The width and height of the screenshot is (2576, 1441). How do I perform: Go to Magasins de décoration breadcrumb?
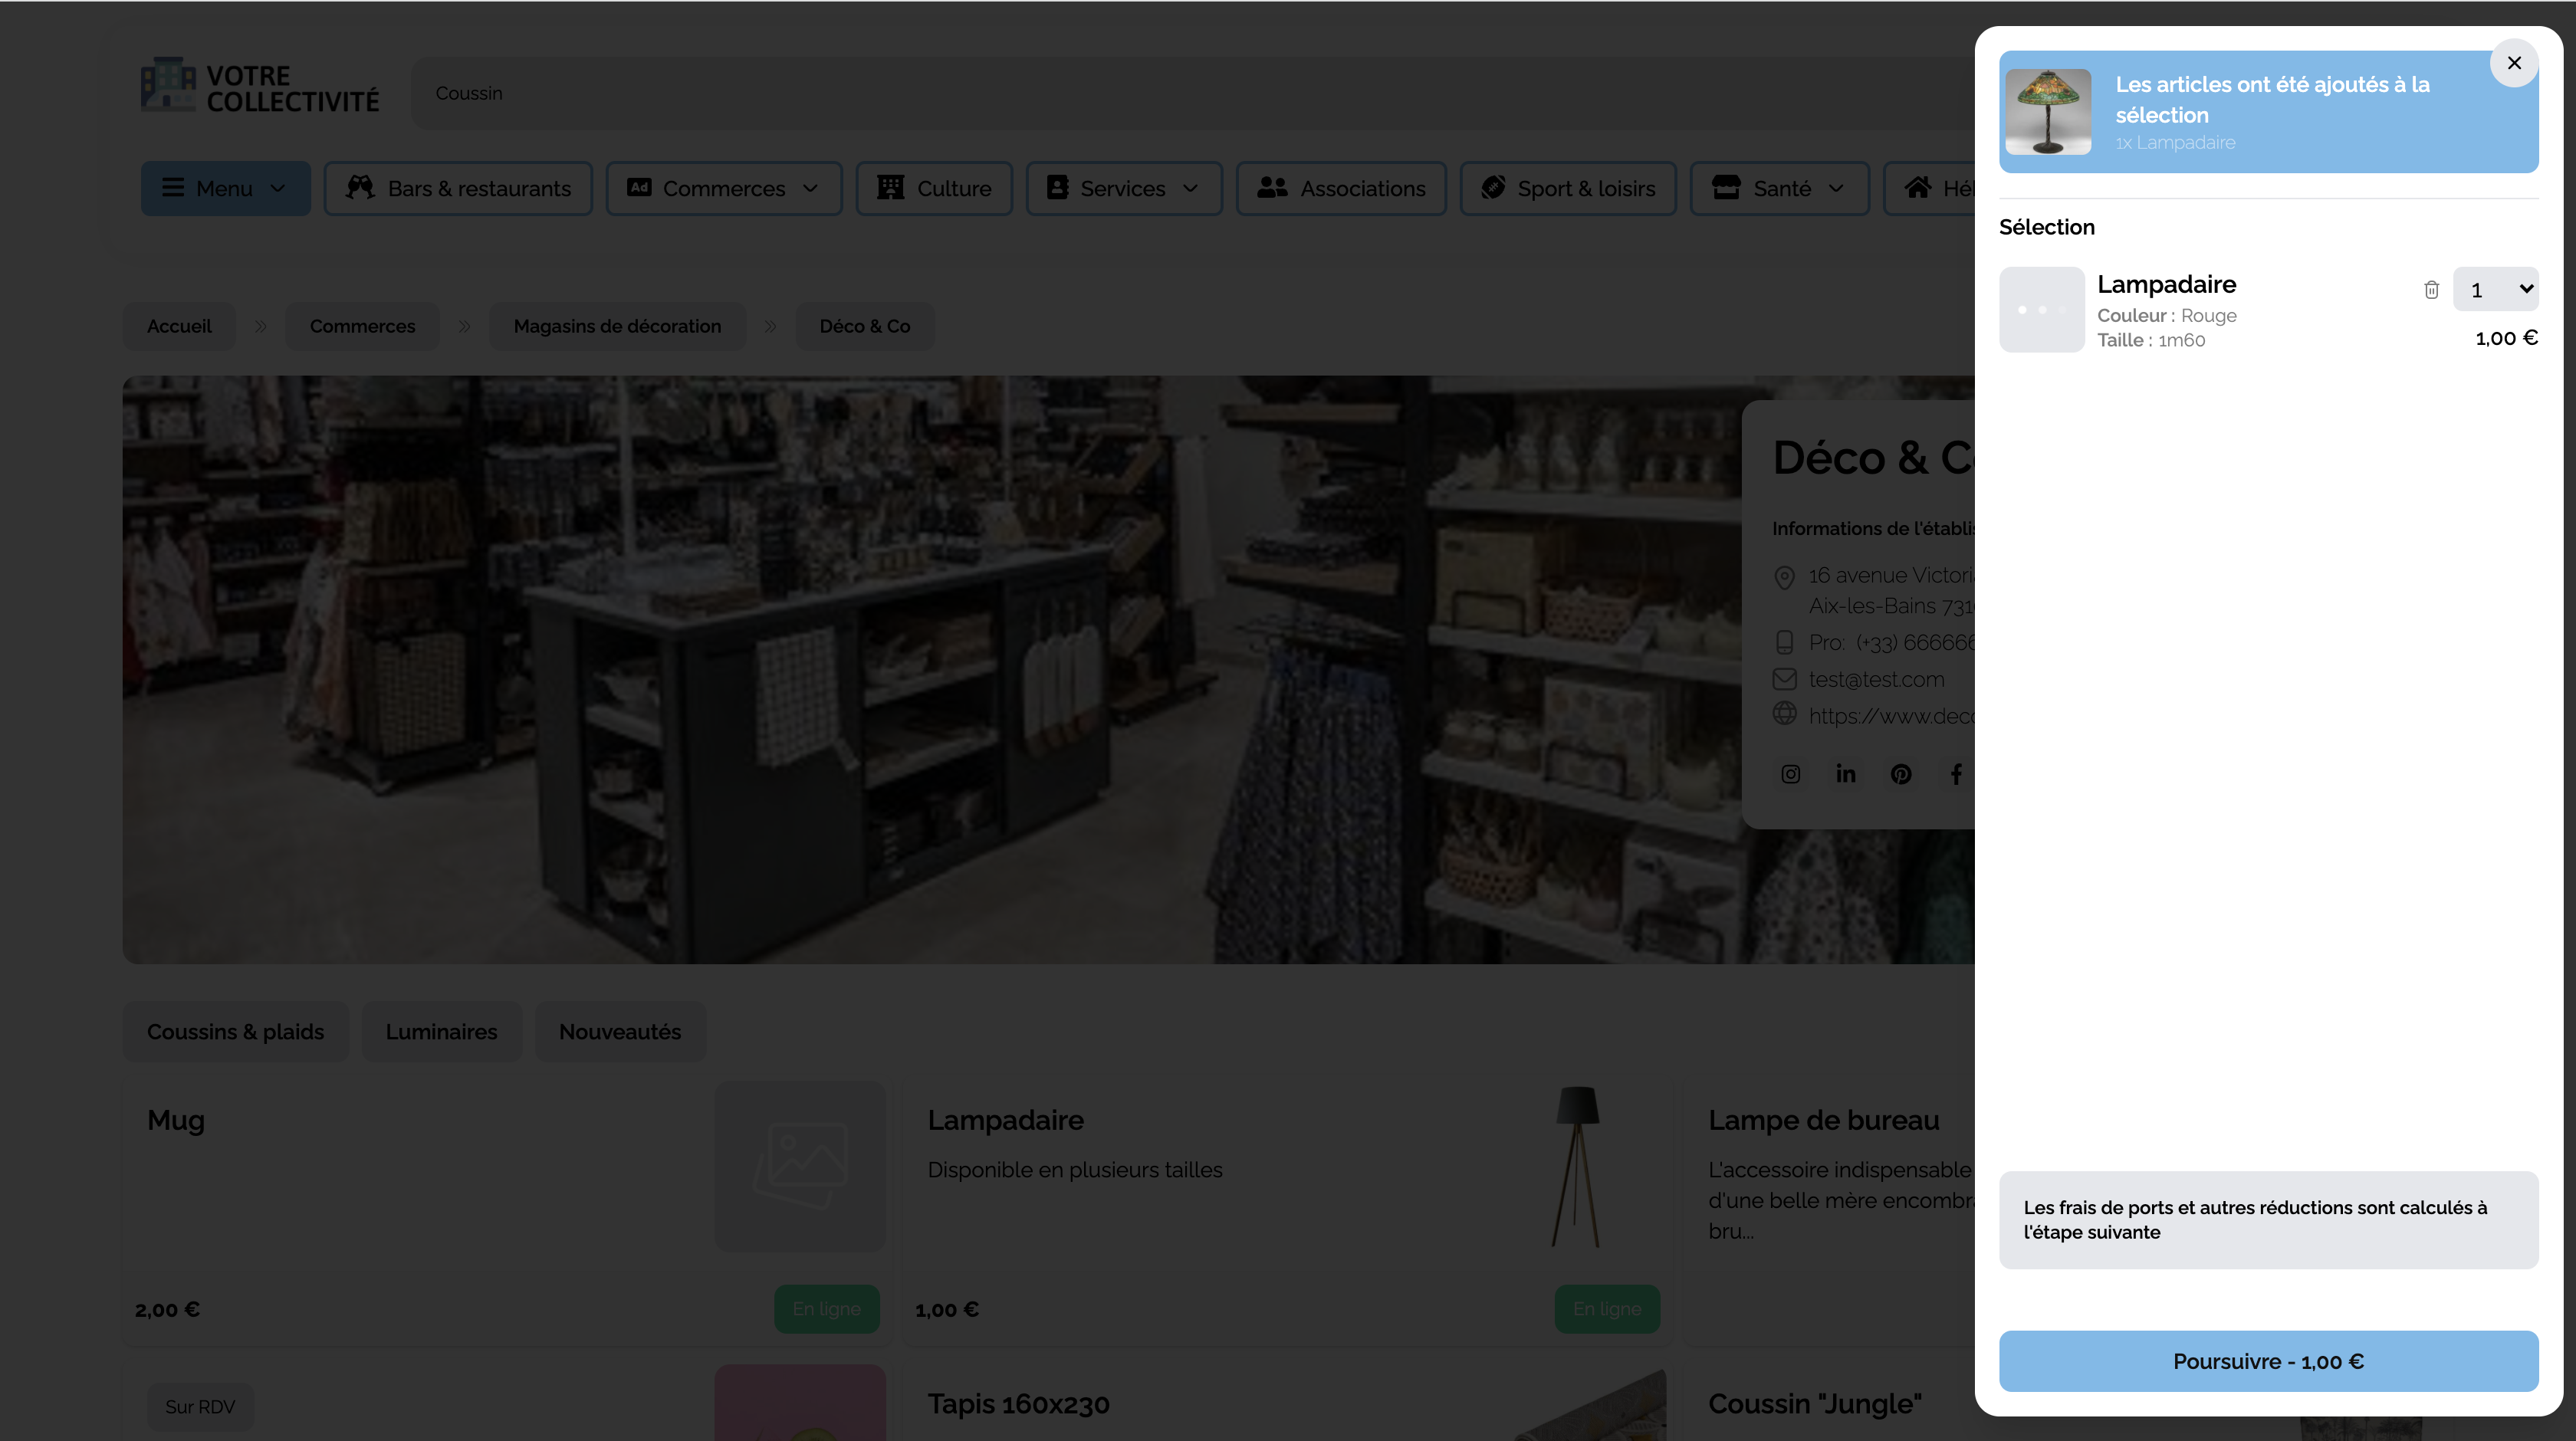point(617,326)
